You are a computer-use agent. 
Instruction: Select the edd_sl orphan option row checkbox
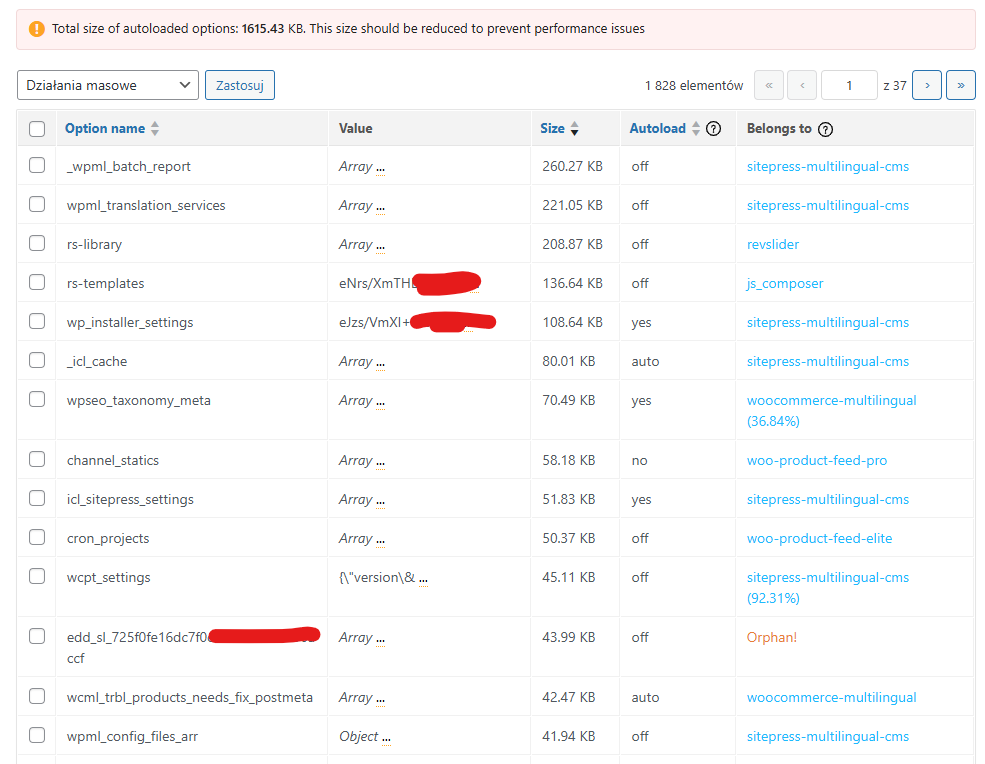[37, 636]
